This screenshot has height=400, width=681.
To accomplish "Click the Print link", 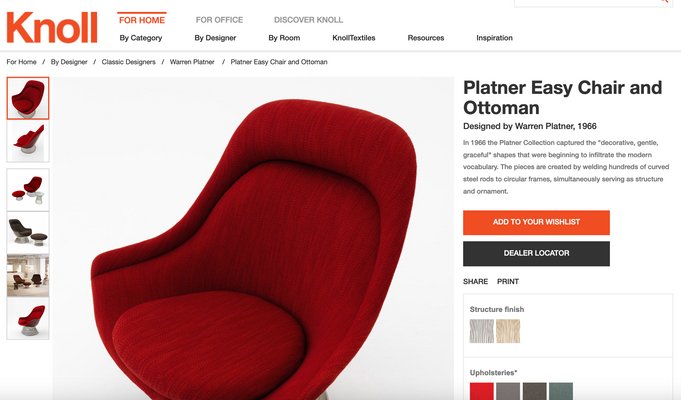I will [508, 281].
